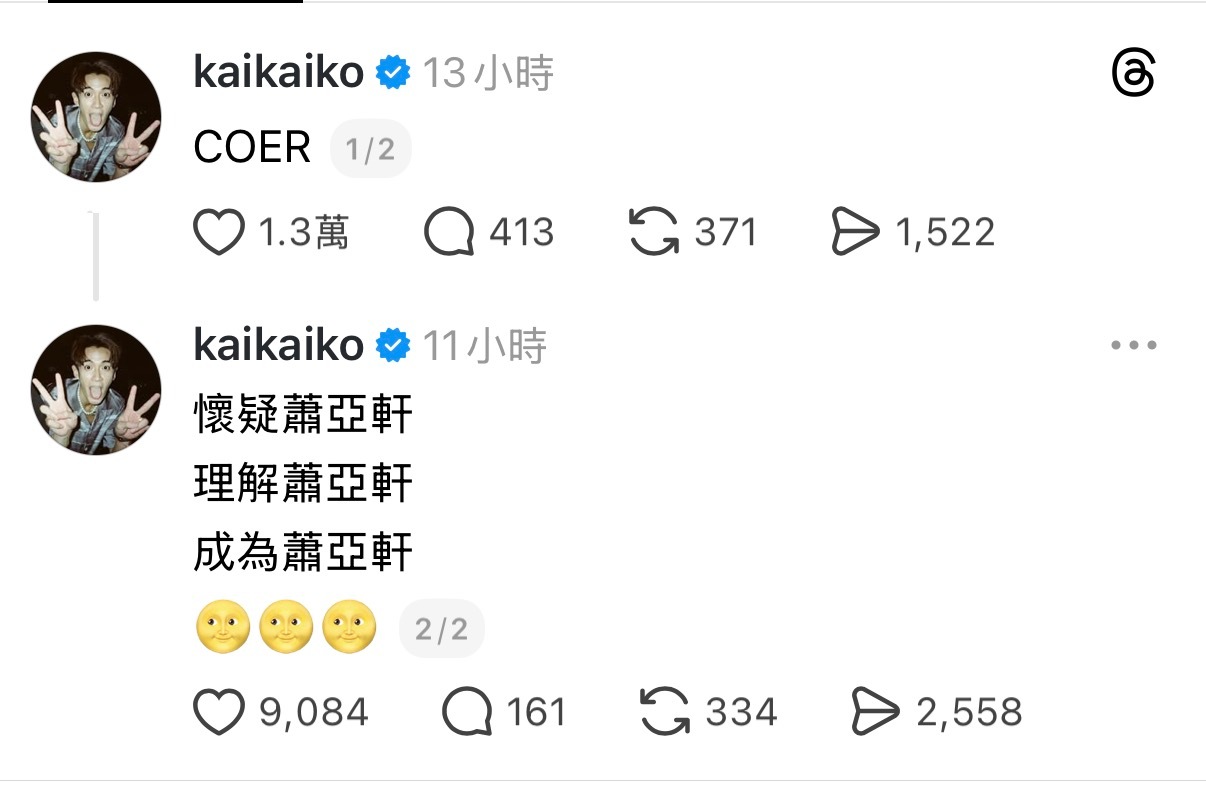Open the Threads logo icon
Image resolution: width=1206 pixels, height=805 pixels.
click(1134, 75)
